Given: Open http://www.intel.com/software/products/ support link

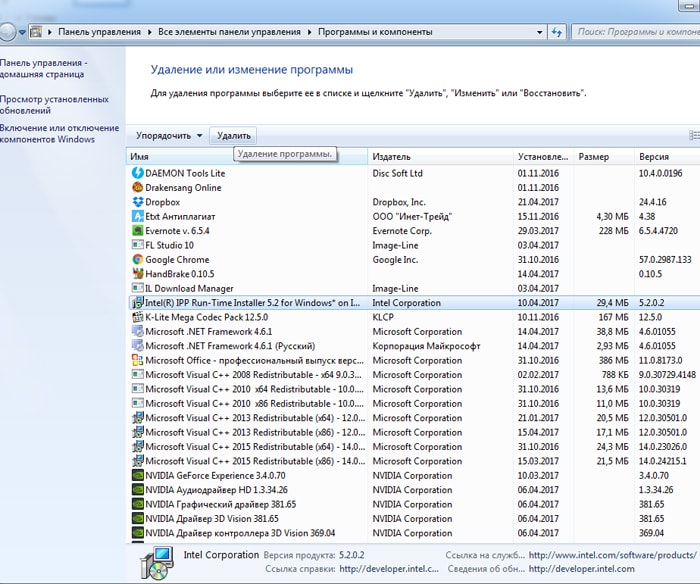Looking at the screenshot, I should (612, 555).
